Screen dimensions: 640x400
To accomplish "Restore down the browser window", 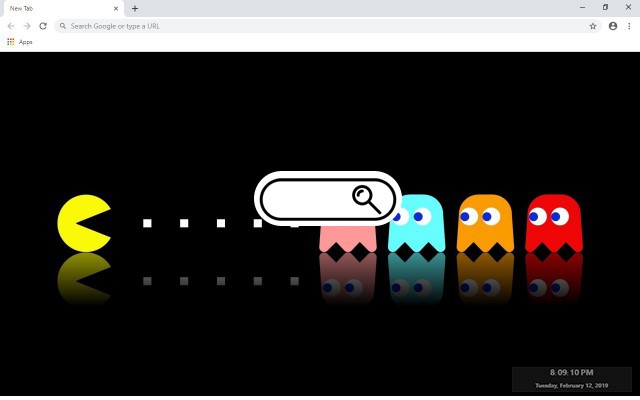I will pos(605,7).
